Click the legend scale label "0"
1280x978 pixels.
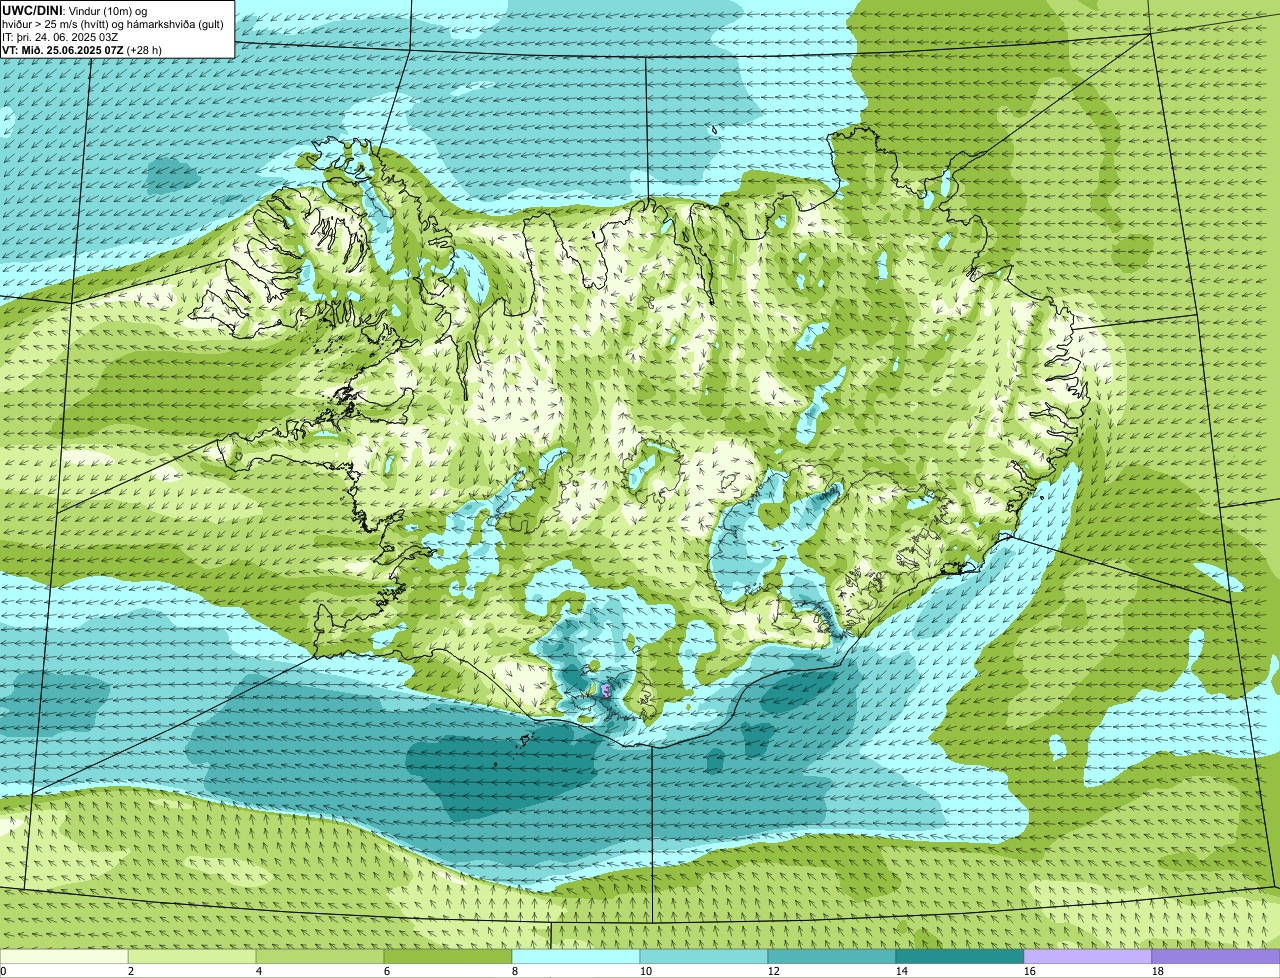coord(3,971)
